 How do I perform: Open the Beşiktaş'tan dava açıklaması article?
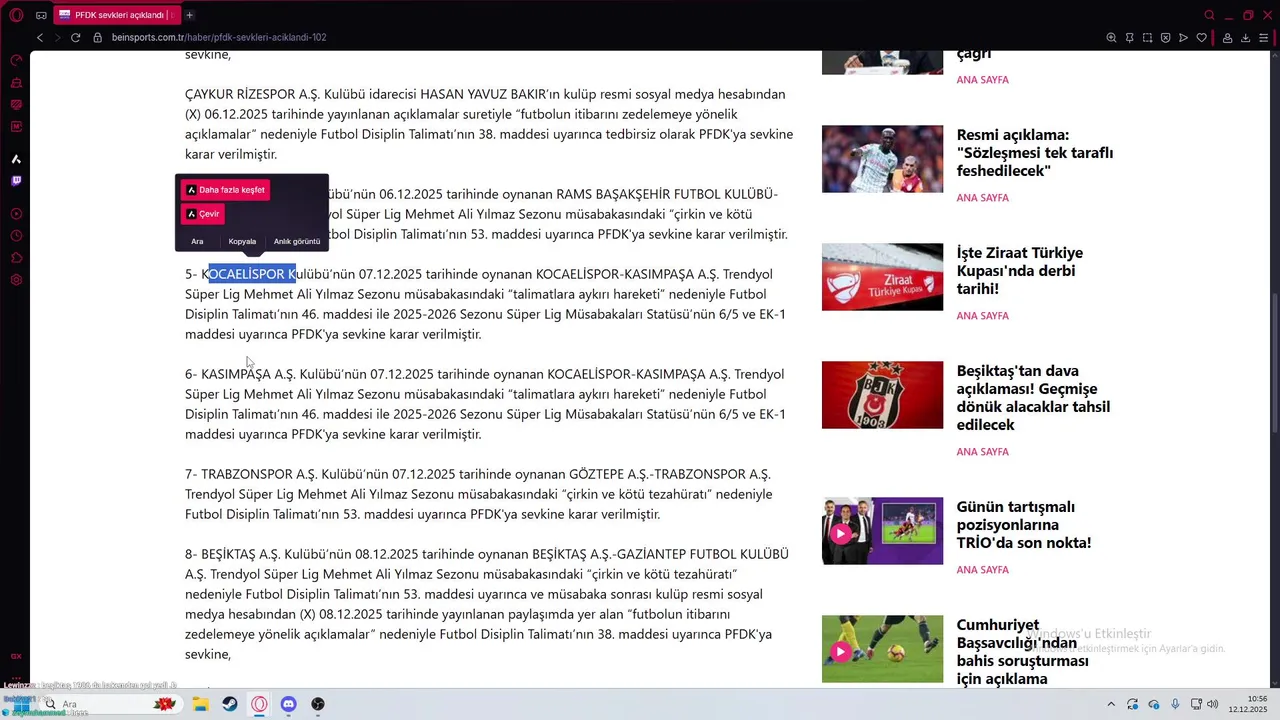point(1033,398)
